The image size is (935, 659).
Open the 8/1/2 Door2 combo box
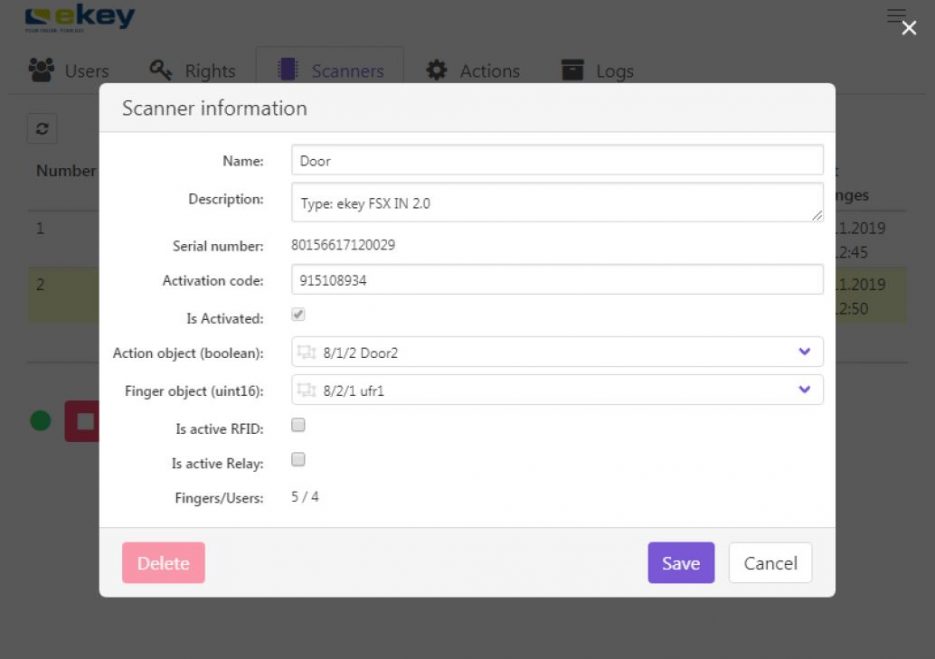[x=558, y=352]
